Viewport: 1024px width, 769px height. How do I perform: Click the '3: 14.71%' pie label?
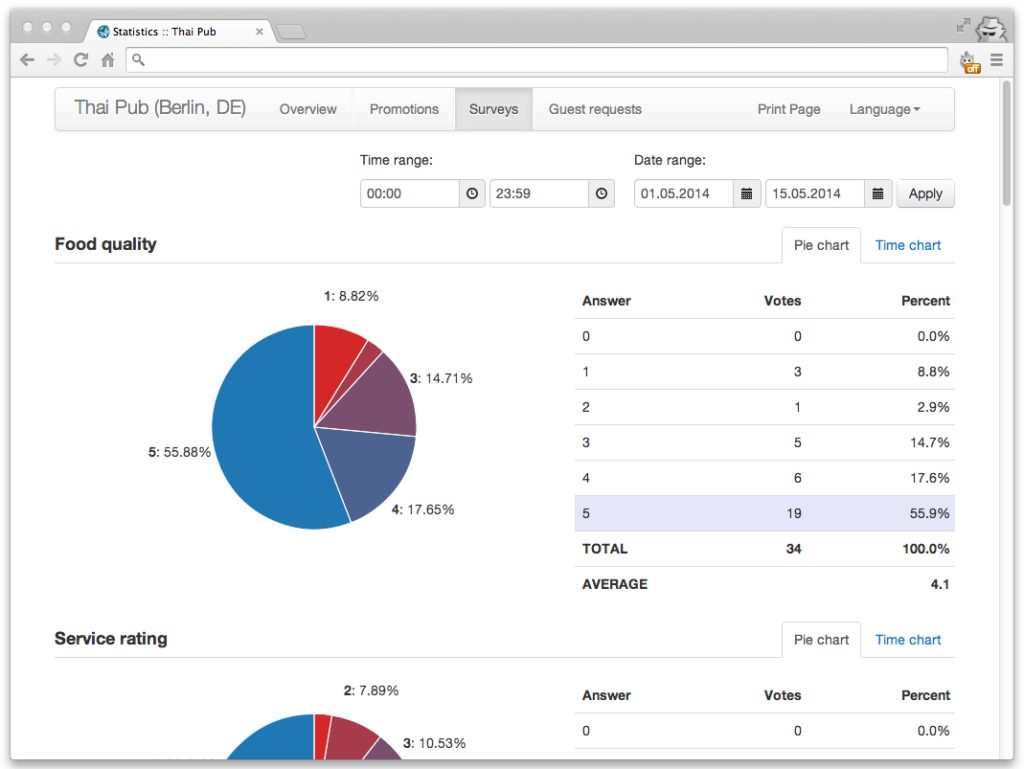click(x=441, y=378)
